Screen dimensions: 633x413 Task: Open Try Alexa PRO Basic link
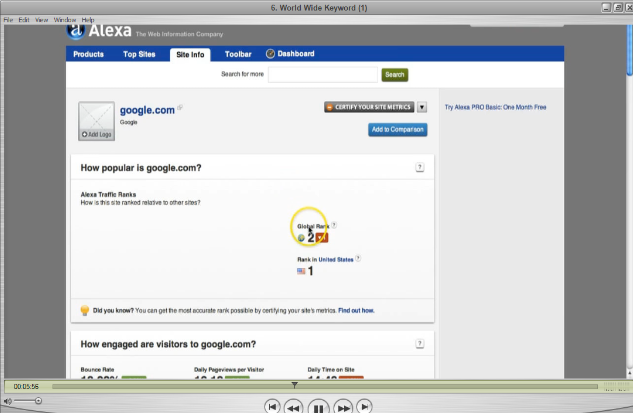coord(495,107)
